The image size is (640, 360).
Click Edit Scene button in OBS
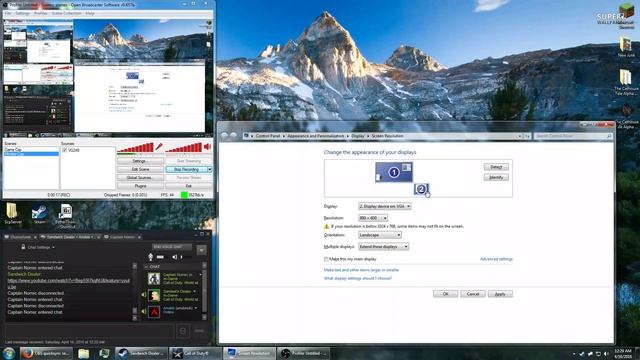pos(140,169)
